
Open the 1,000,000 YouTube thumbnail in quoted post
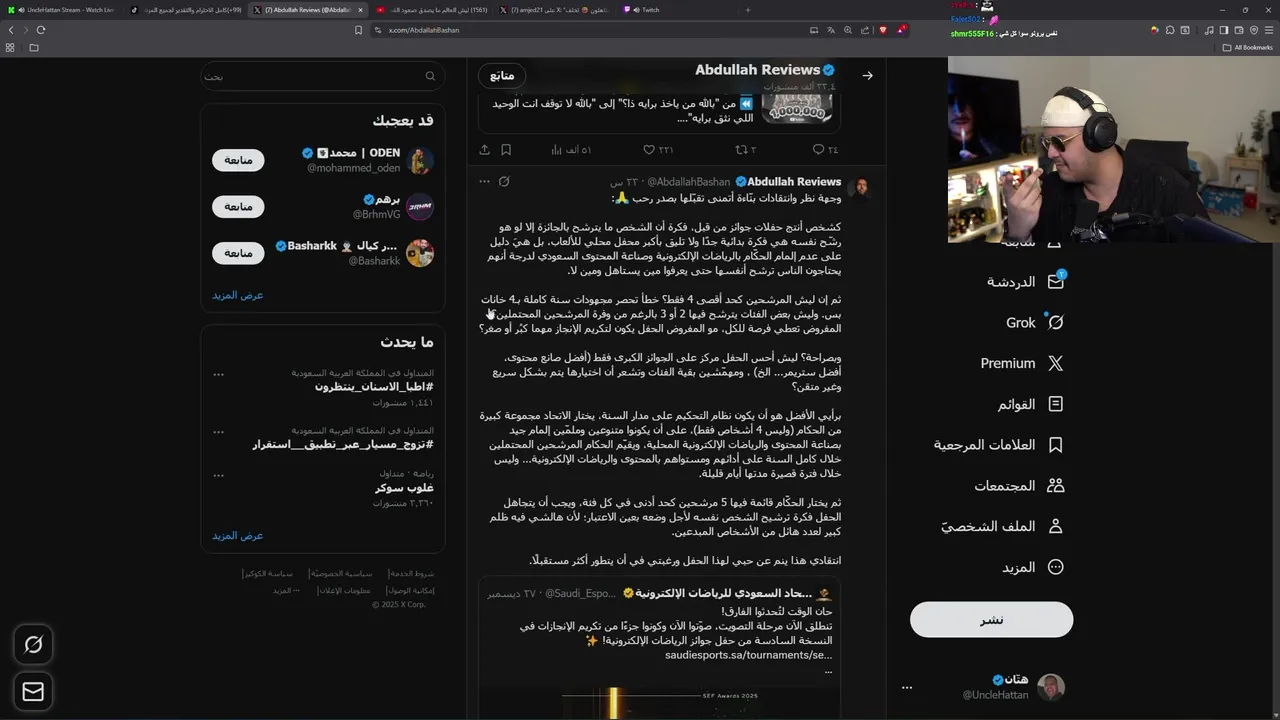click(797, 107)
